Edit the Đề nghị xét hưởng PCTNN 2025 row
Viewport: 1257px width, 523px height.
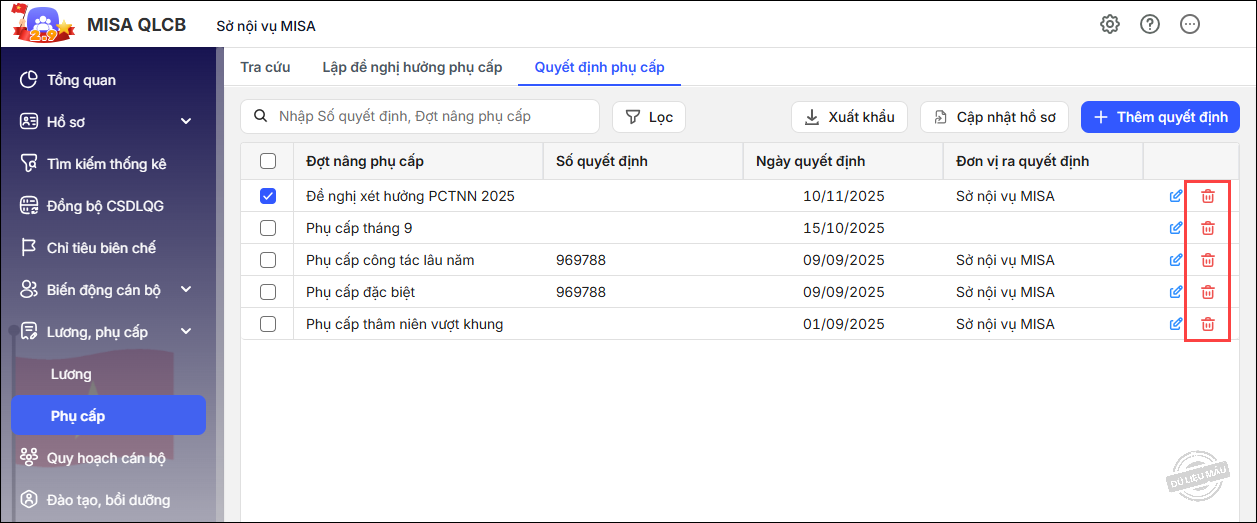pyautogui.click(x=1176, y=196)
